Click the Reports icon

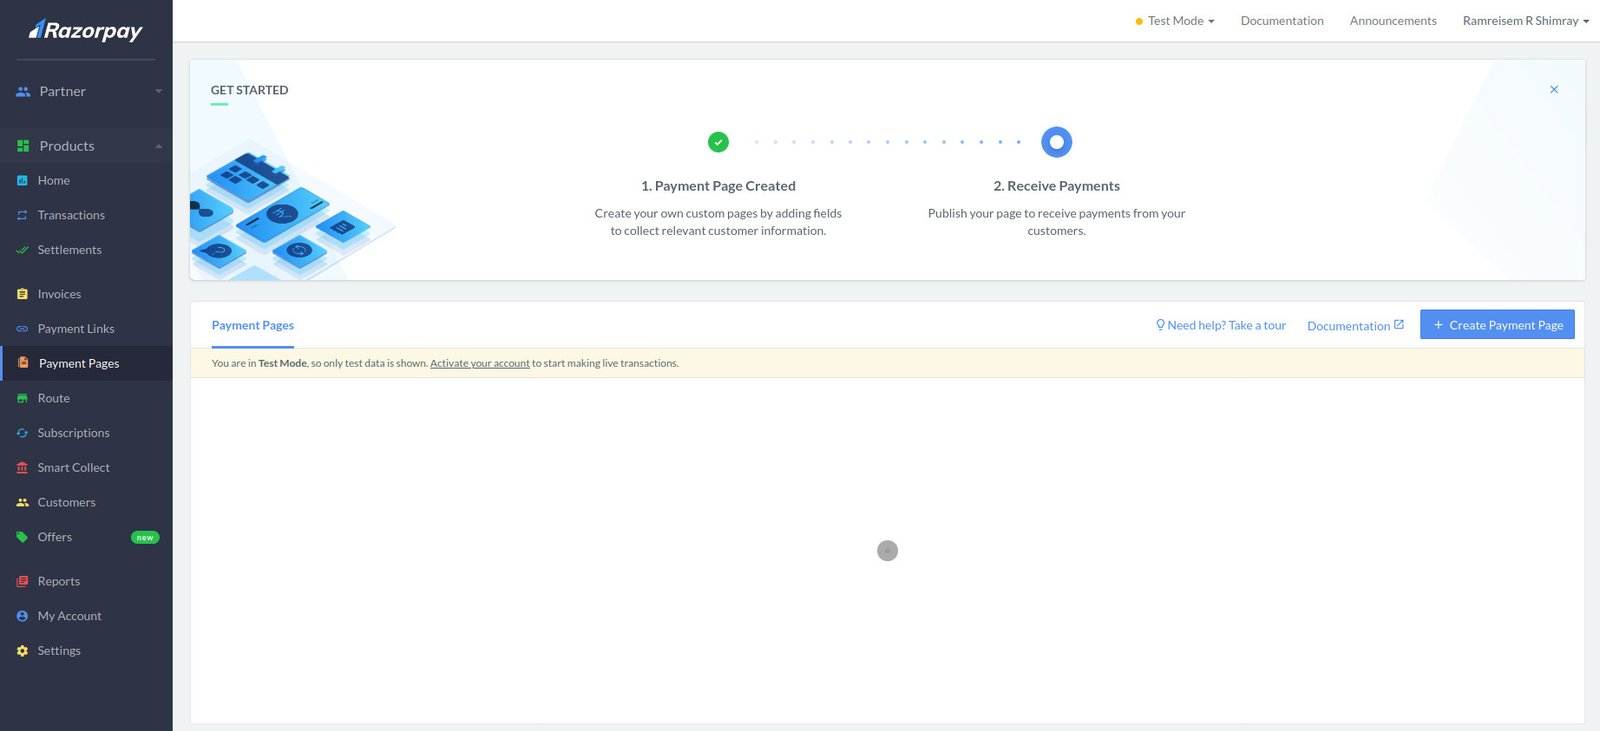pos(22,581)
